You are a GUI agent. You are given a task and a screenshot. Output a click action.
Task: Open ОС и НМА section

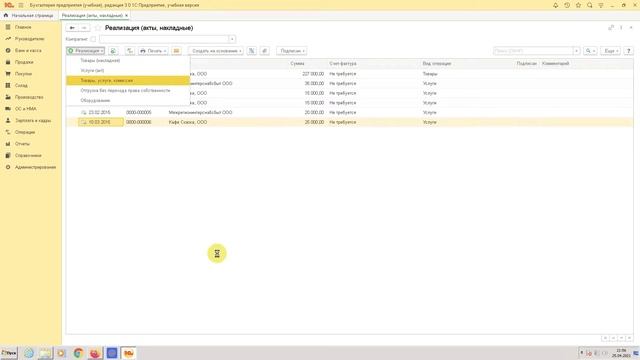(26, 109)
